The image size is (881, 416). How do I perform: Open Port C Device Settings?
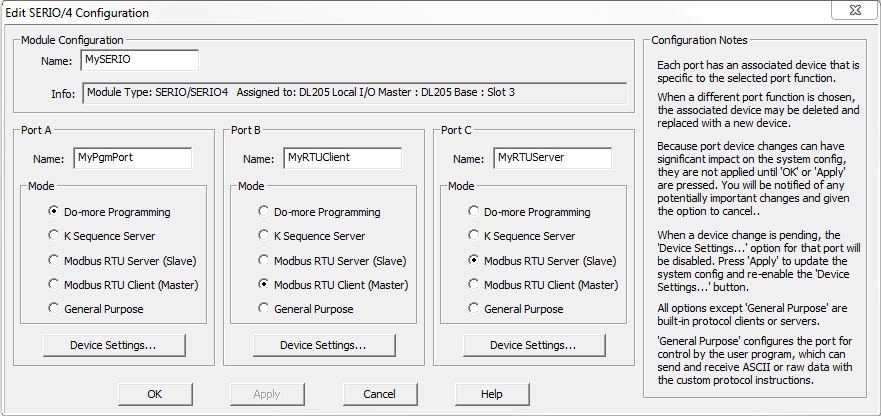[x=533, y=345]
